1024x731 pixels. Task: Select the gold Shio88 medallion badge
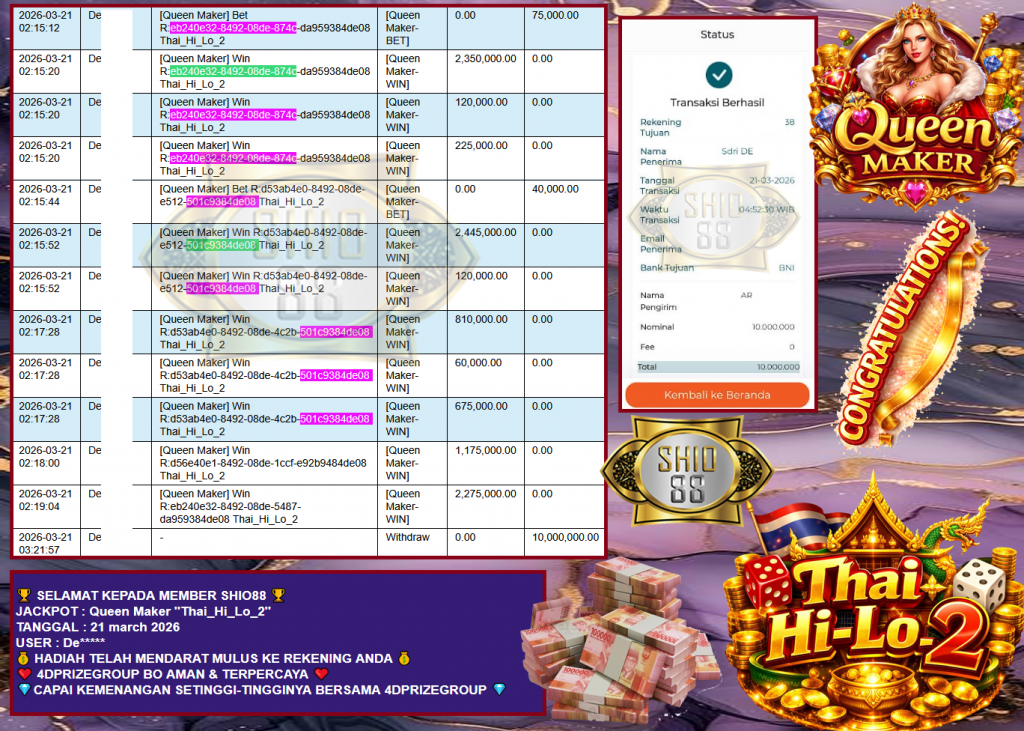click(x=686, y=470)
